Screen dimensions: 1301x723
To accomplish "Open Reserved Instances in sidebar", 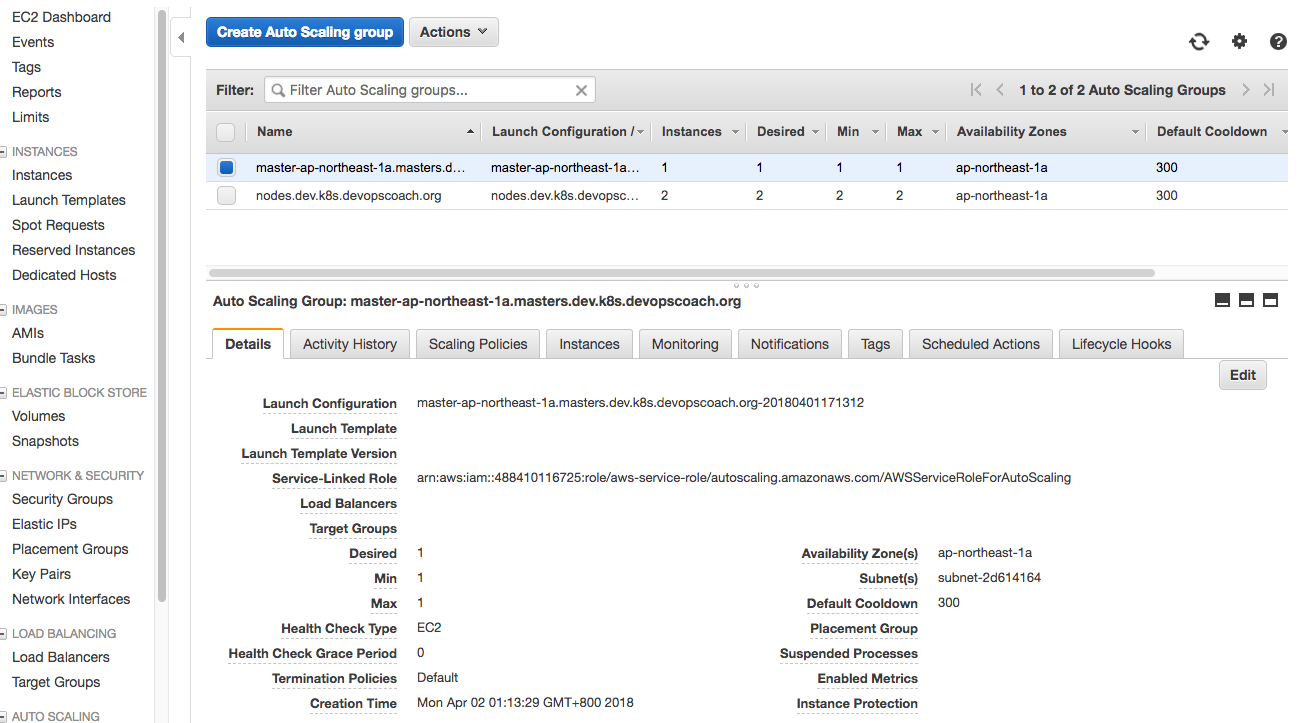I will pyautogui.click(x=73, y=250).
